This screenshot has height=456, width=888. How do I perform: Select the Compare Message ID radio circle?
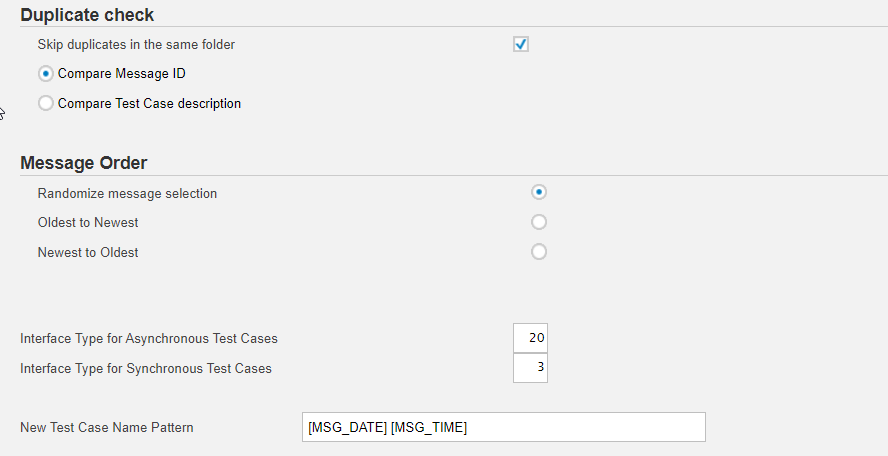click(x=46, y=73)
